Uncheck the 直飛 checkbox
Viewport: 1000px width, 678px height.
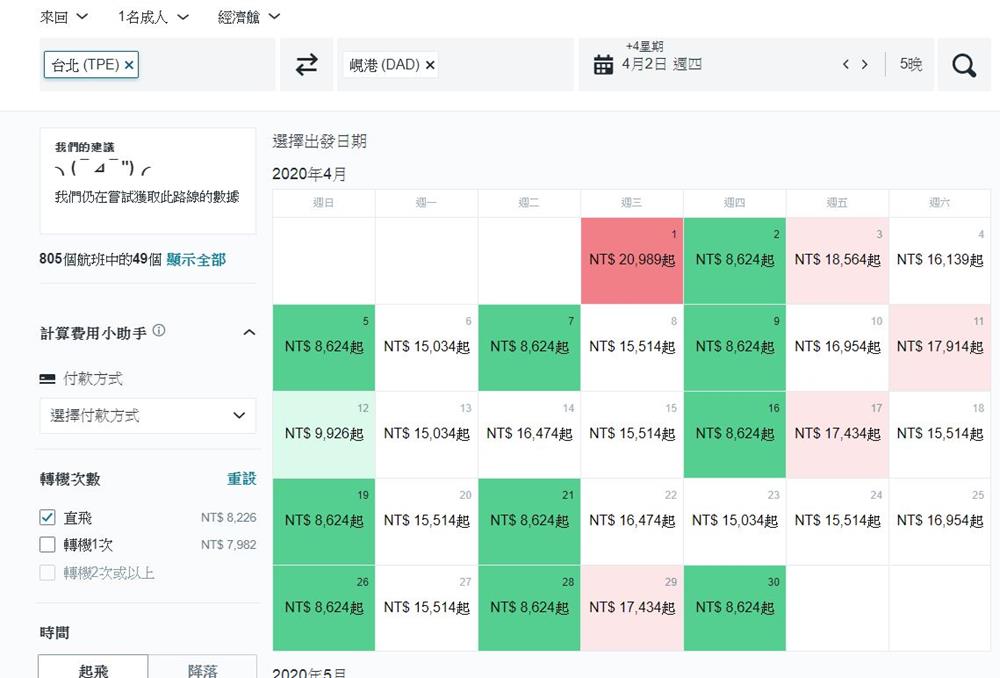47,517
